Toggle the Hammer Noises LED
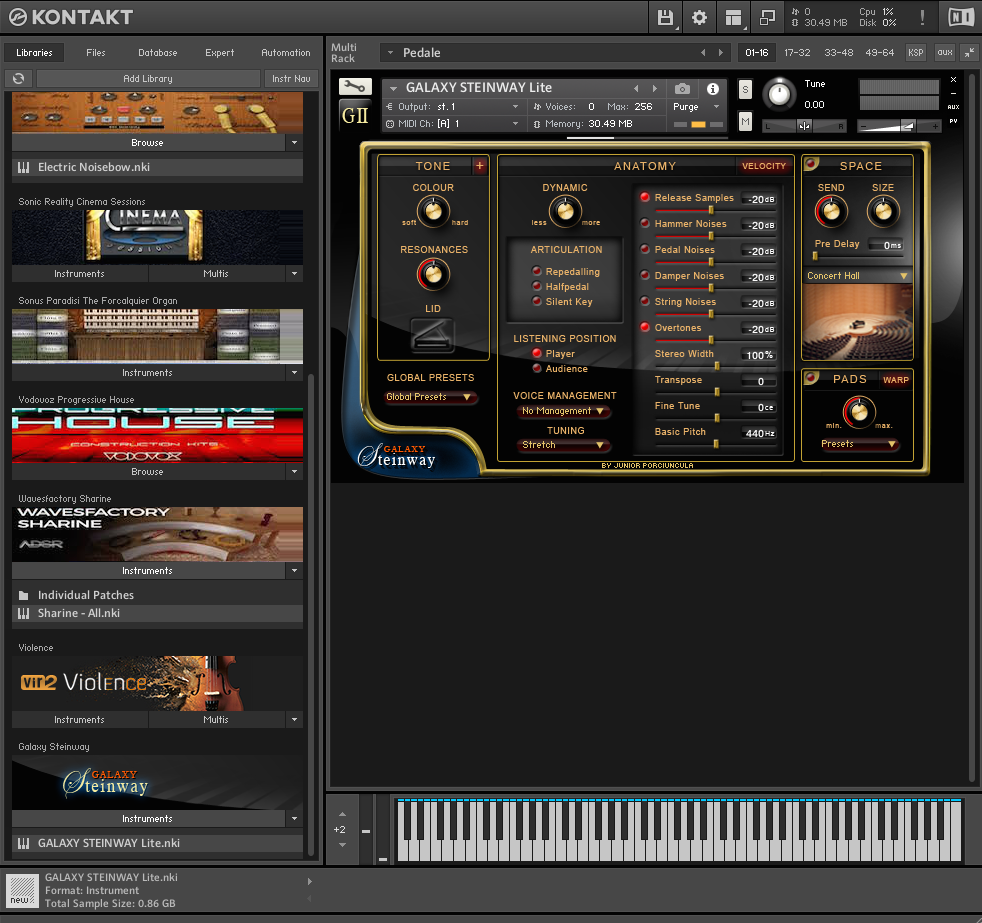The width and height of the screenshot is (982, 923). (x=644, y=223)
